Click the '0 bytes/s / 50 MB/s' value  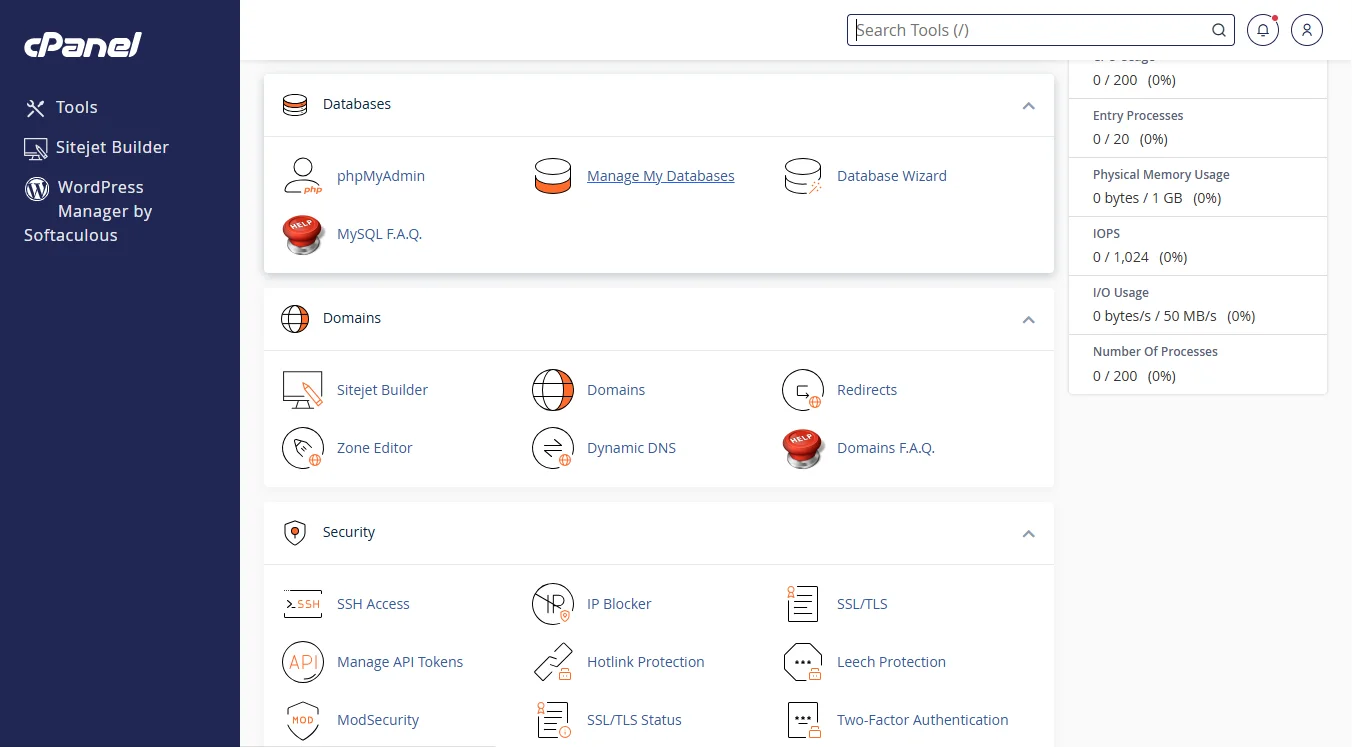[1155, 316]
